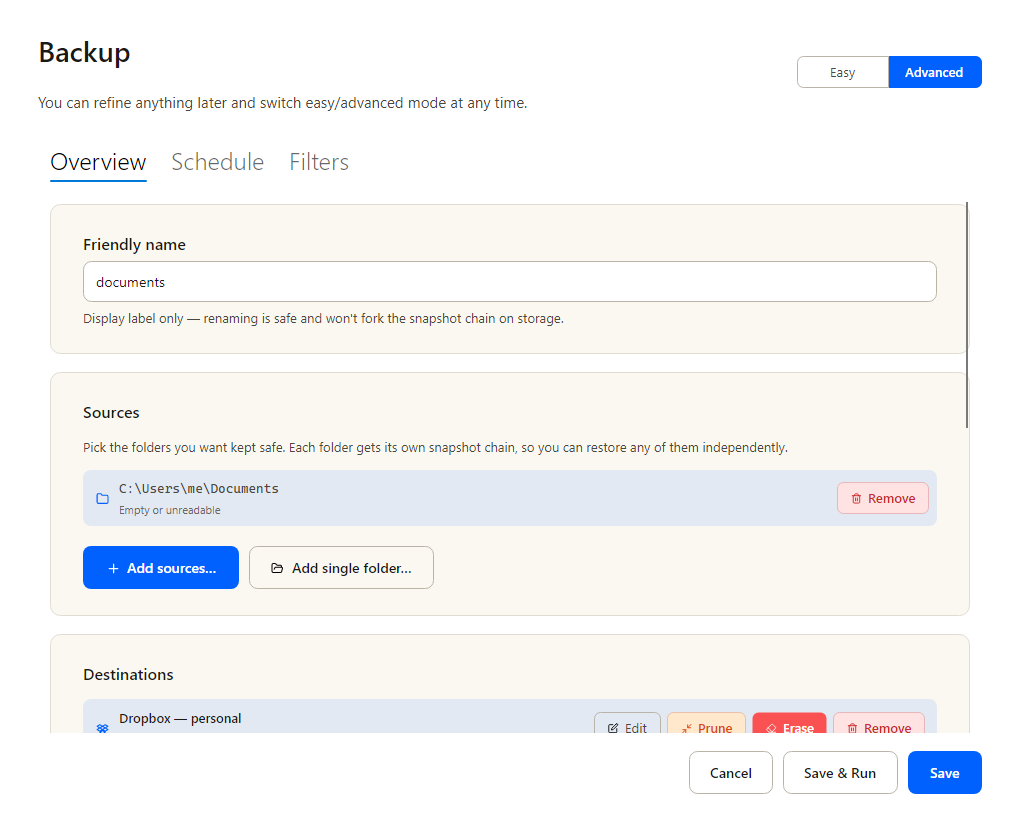The height and width of the screenshot is (820, 1020).
Task: Click the 'Empty or unreadable' status text
Action: 170,510
